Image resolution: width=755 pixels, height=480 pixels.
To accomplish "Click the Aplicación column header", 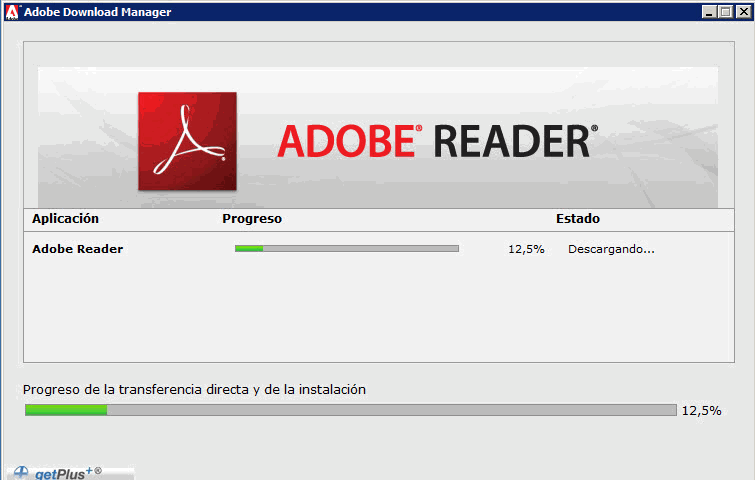I will coord(65,219).
